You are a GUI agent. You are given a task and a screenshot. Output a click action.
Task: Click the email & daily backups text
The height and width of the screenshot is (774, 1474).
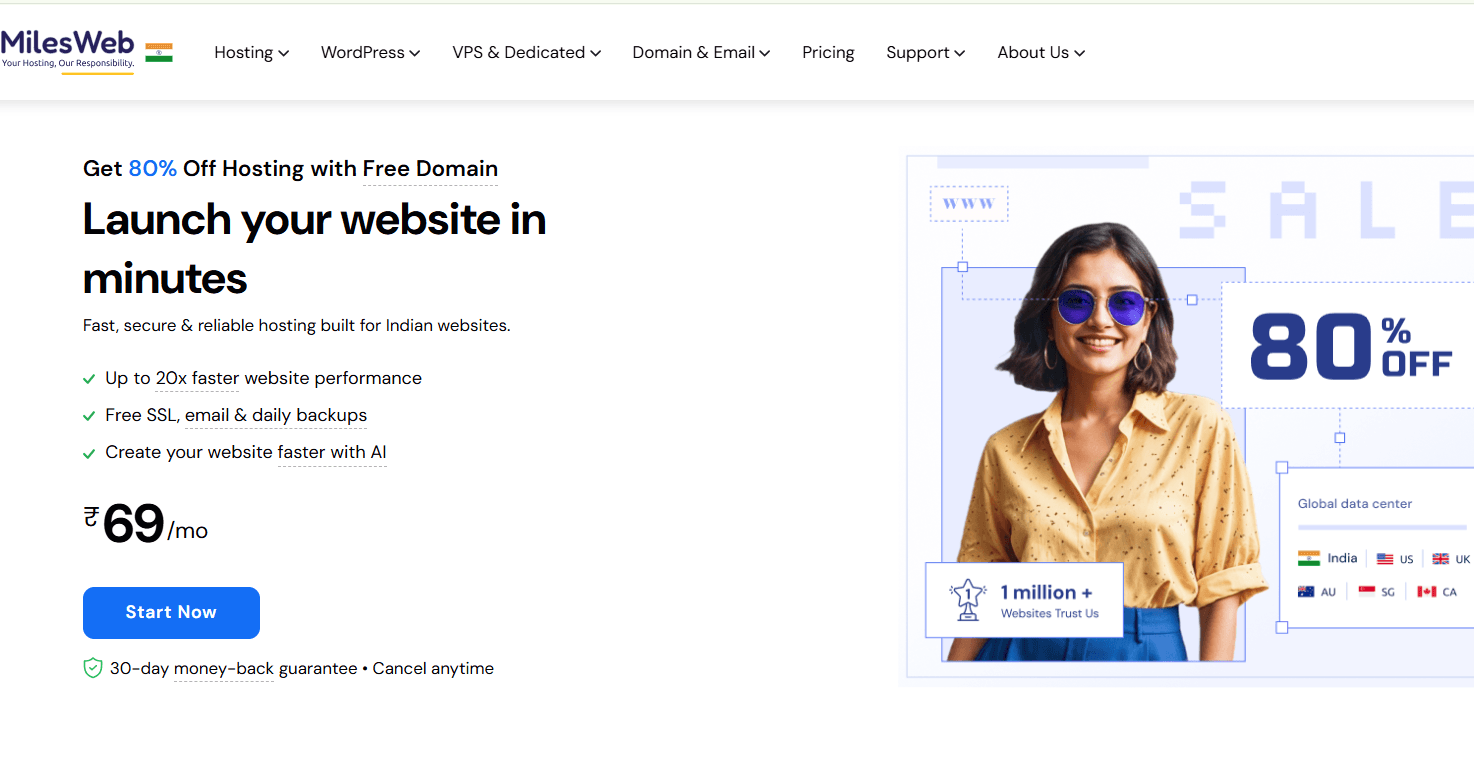[276, 415]
